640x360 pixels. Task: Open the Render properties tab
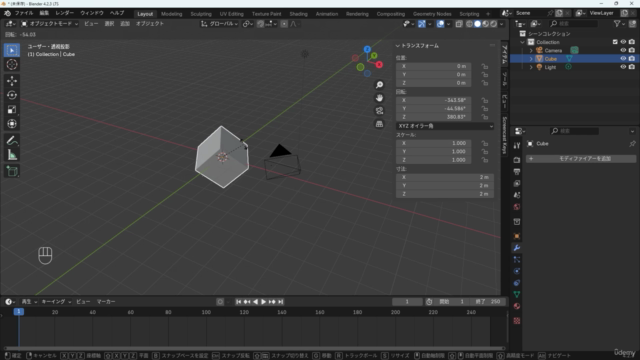point(517,160)
